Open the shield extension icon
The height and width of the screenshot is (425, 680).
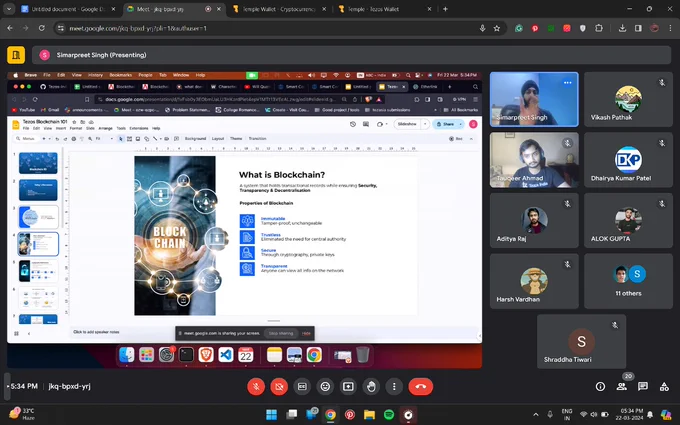[x=583, y=28]
